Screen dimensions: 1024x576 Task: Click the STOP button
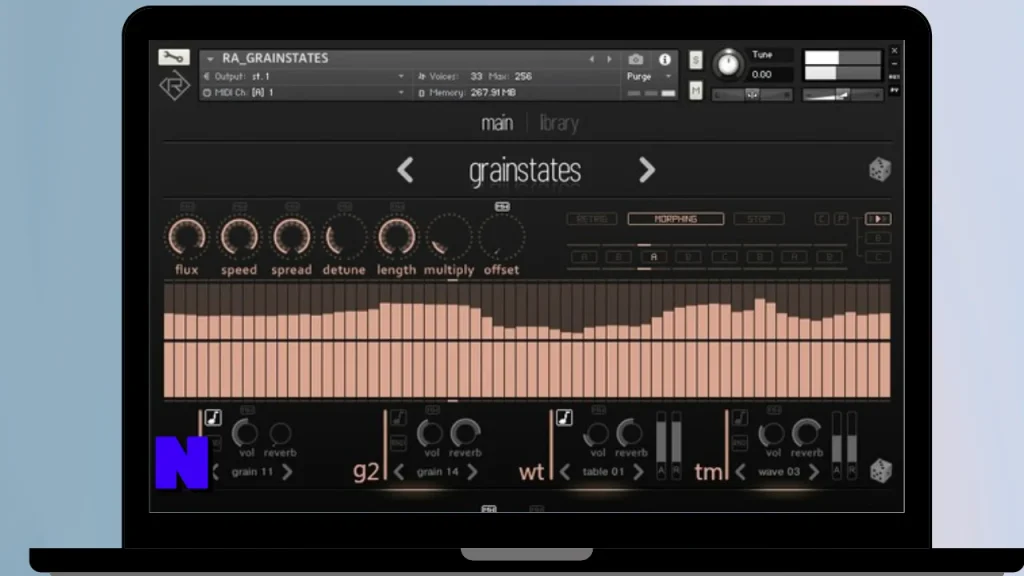tap(758, 219)
